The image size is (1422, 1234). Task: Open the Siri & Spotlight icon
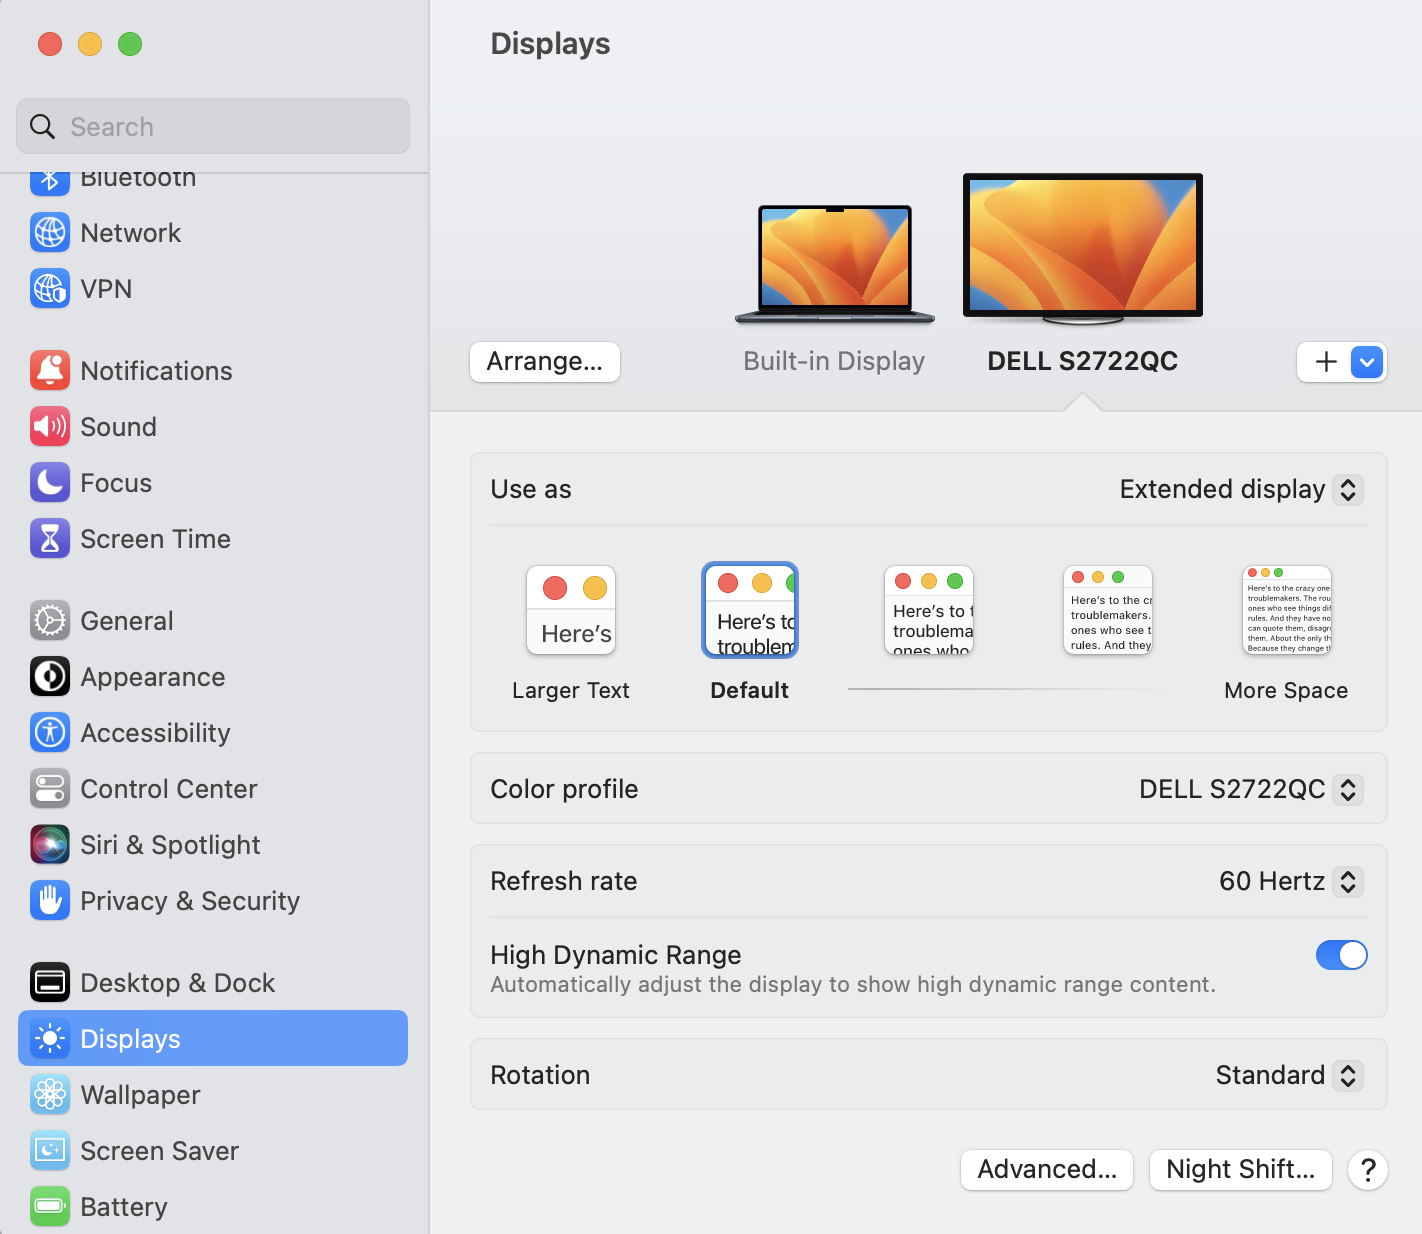tap(50, 844)
